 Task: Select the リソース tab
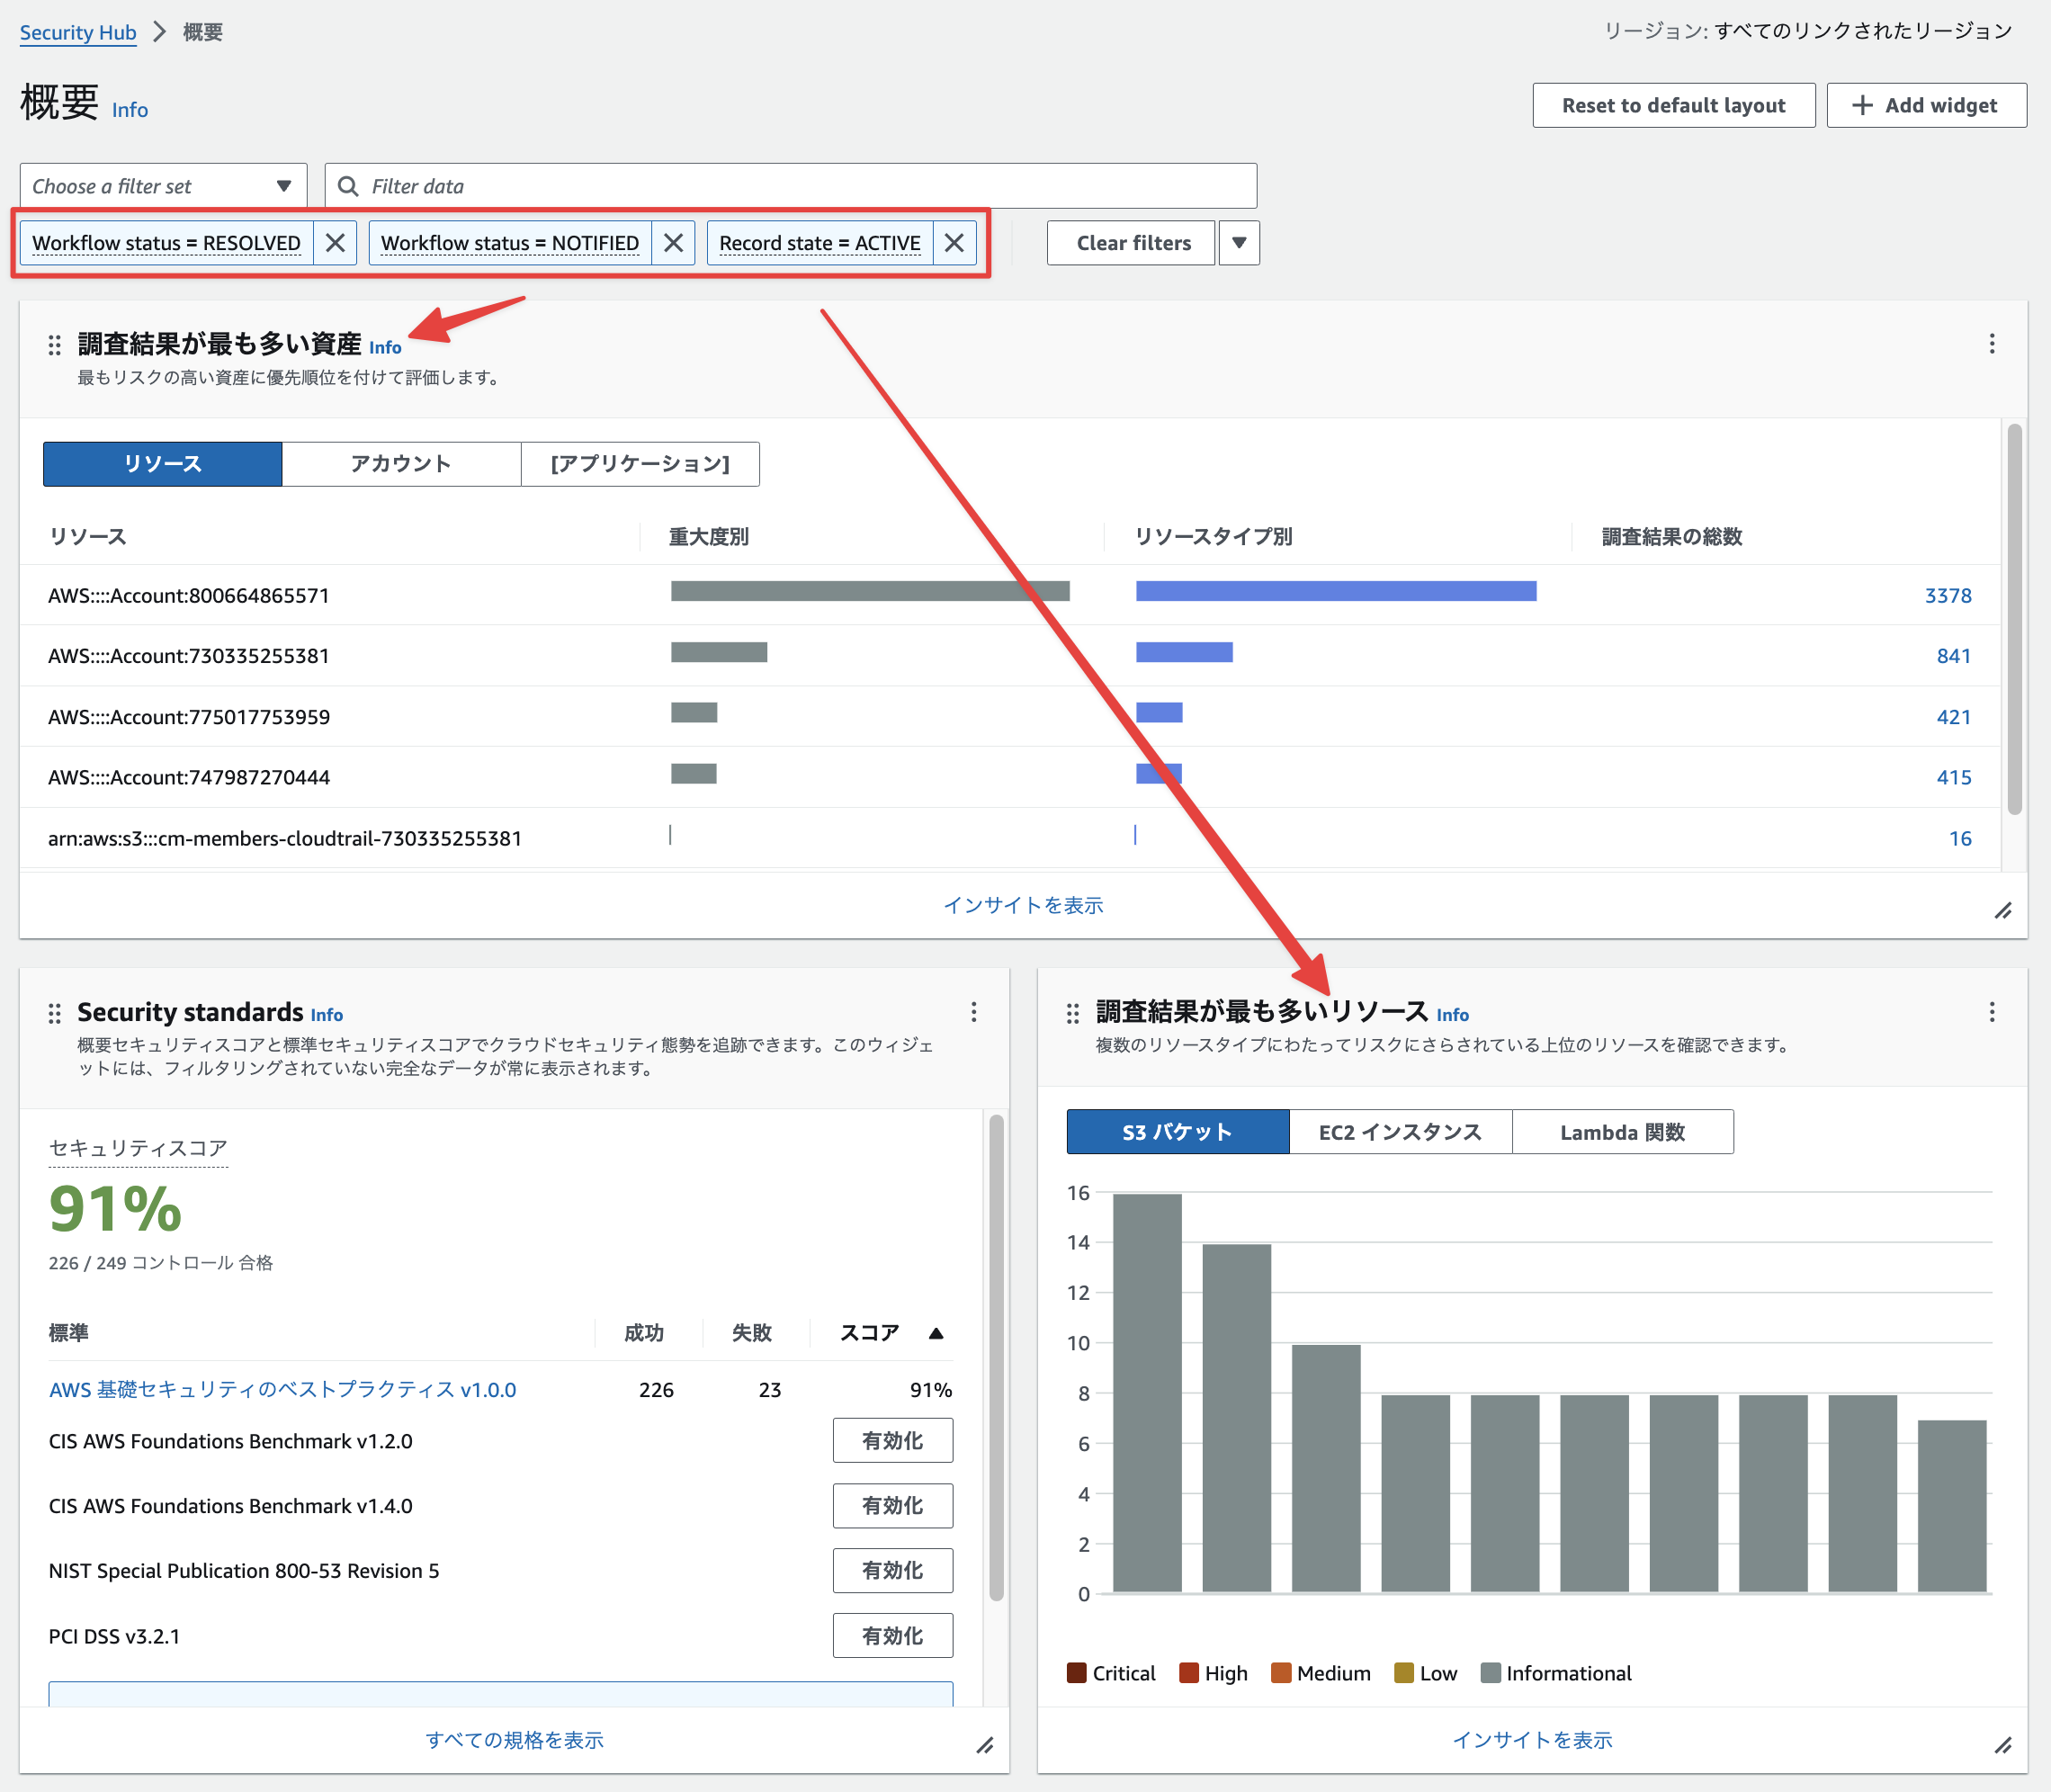tap(163, 464)
